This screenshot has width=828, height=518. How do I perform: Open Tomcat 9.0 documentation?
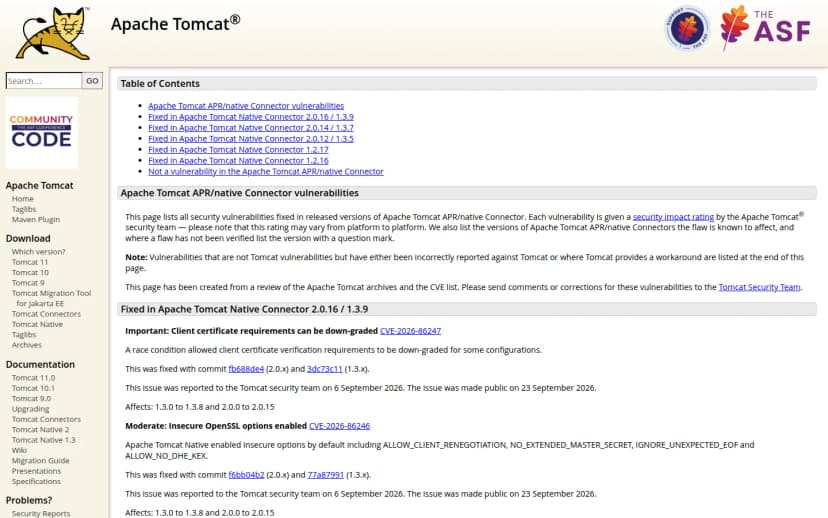31,398
